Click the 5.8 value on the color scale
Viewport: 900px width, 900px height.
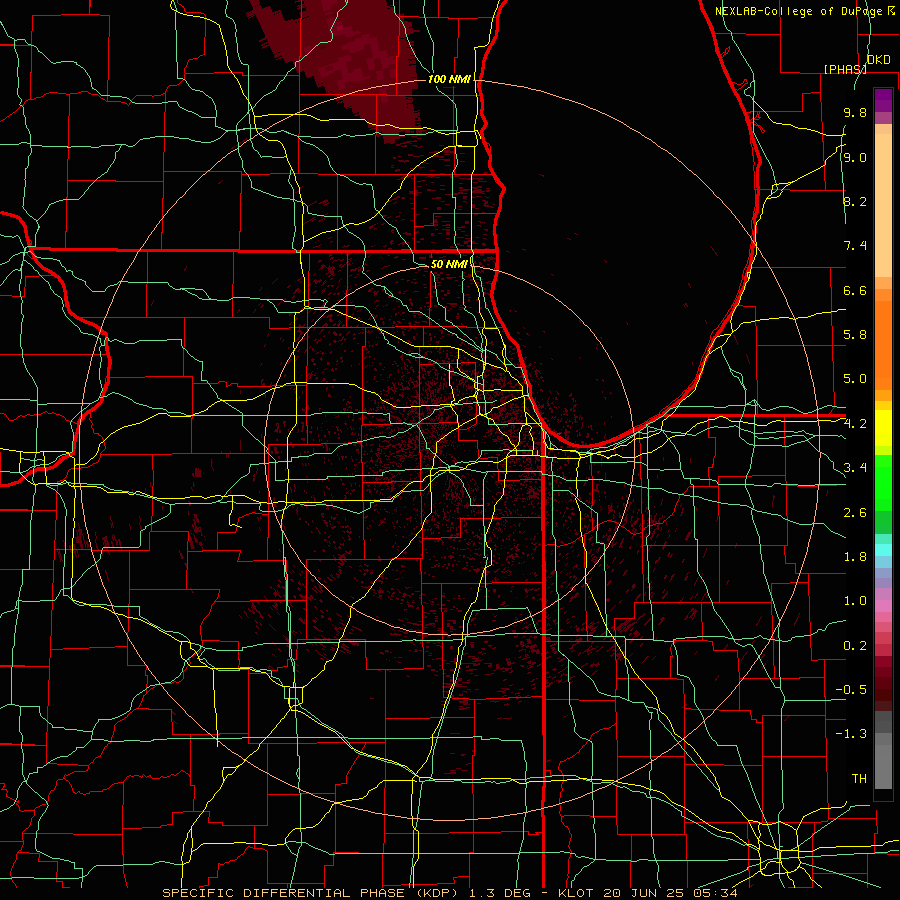pos(855,334)
